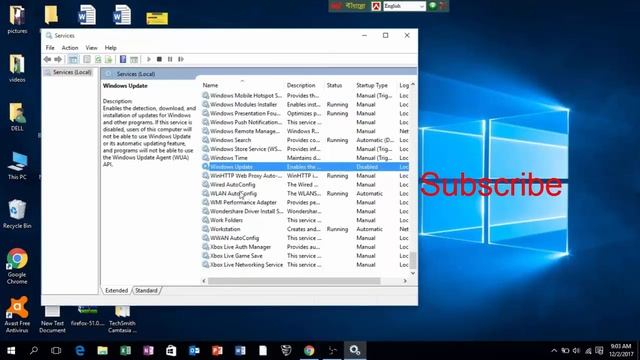
Task: Select Windows Push Notification service row
Action: click(305, 122)
